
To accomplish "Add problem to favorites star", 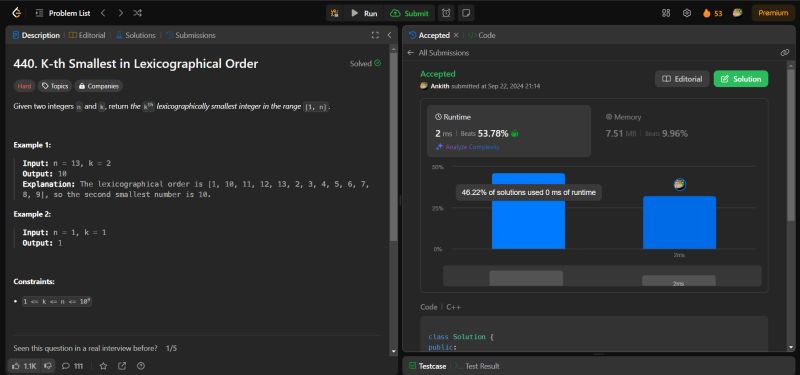I will click(104, 366).
